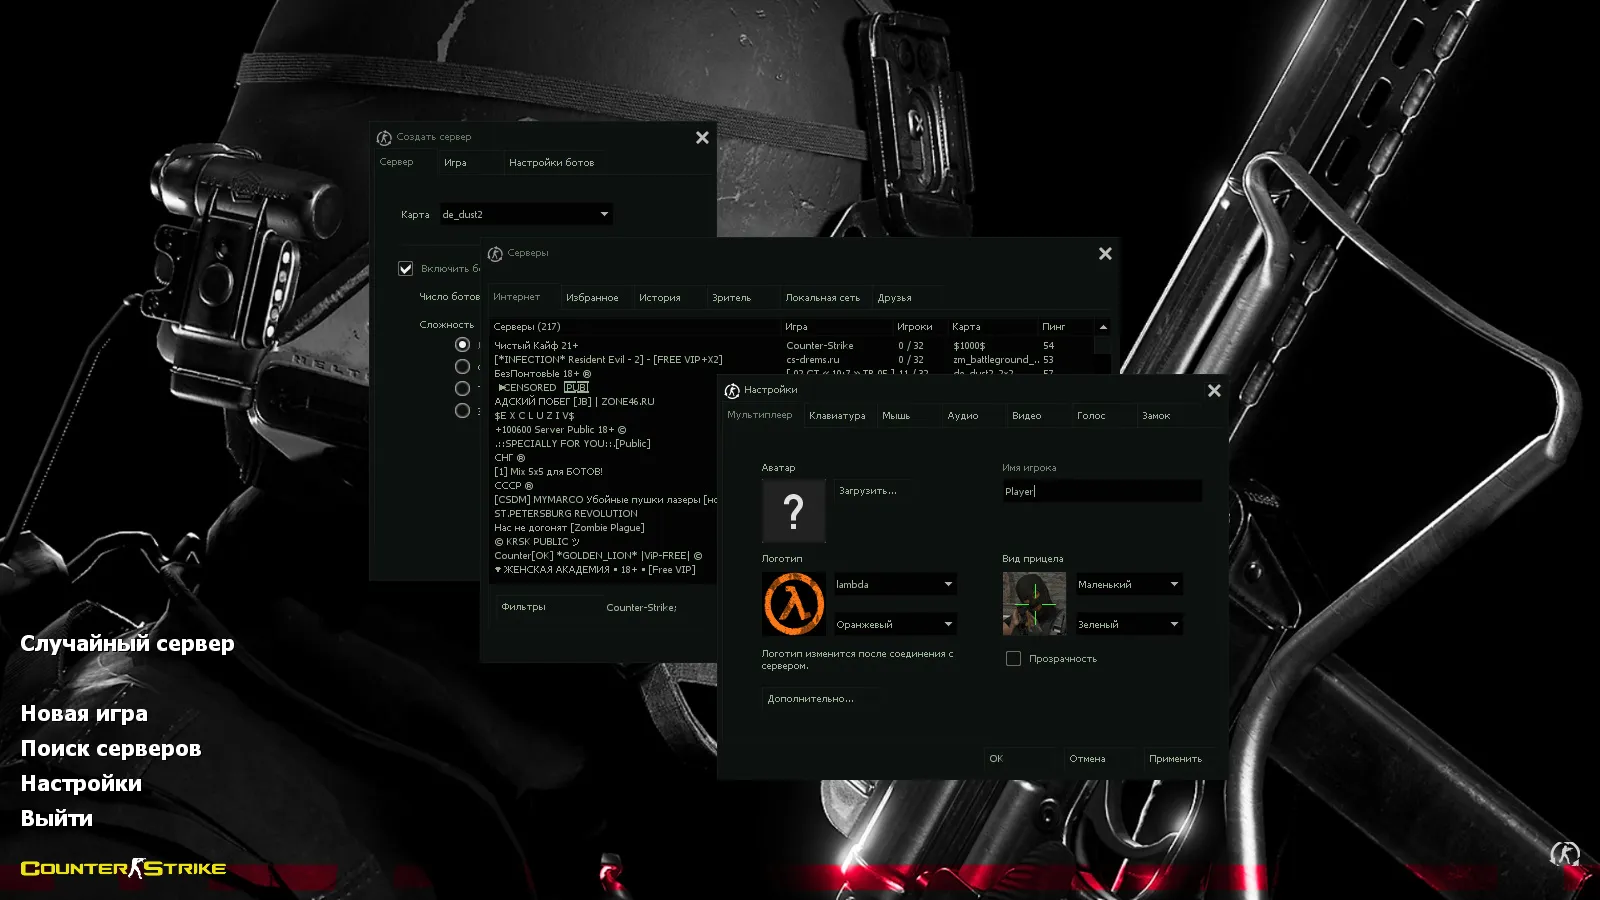Open the Фильтры panel
This screenshot has width=1600, height=900.
point(522,607)
